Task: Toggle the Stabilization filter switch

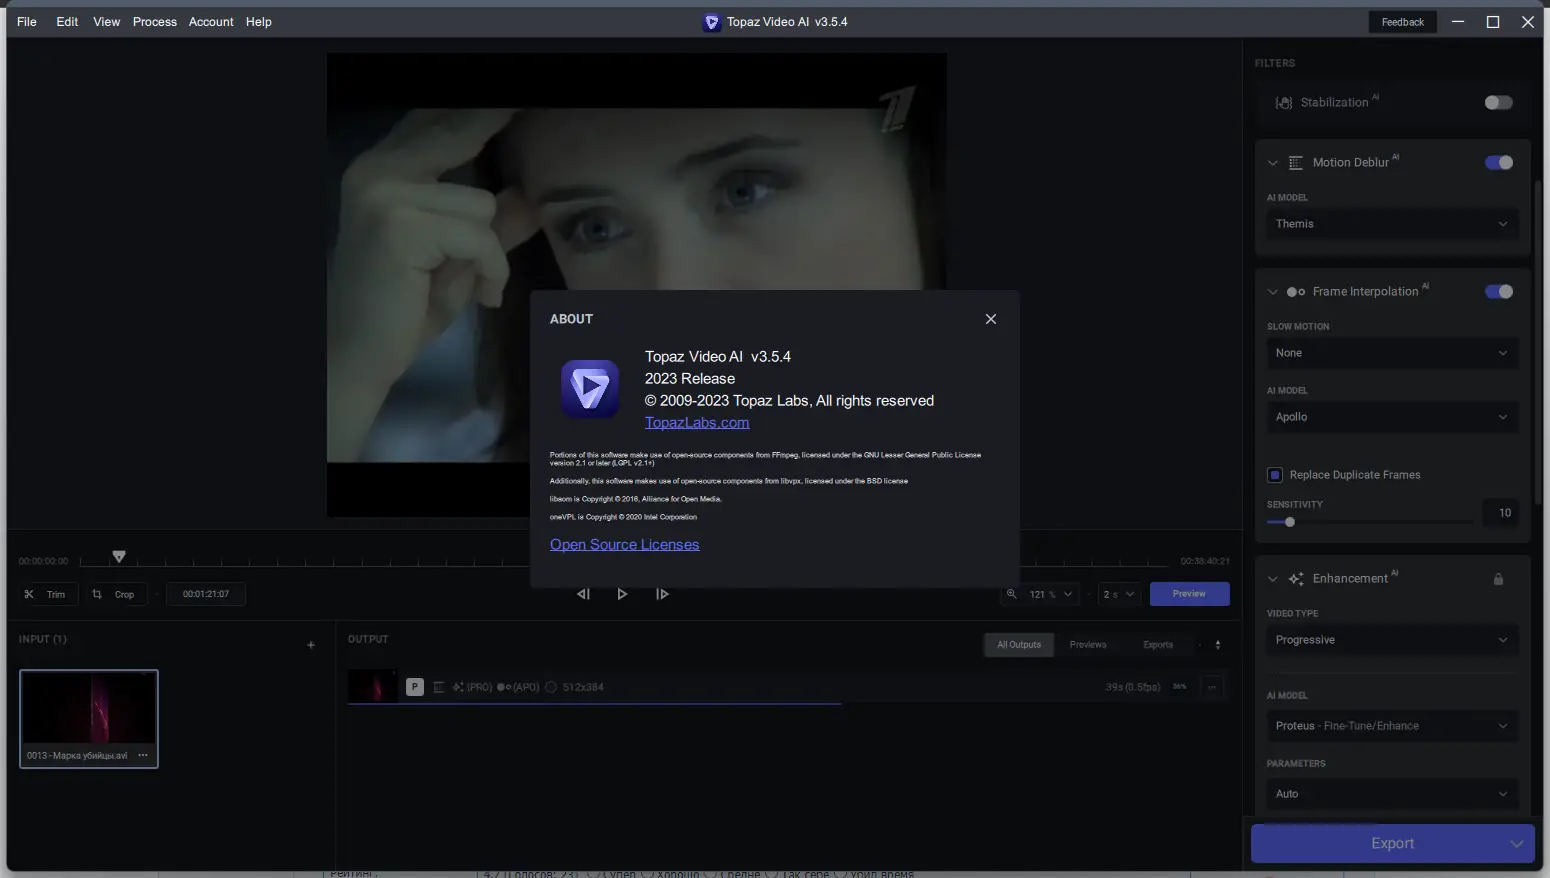Action: [x=1498, y=103]
